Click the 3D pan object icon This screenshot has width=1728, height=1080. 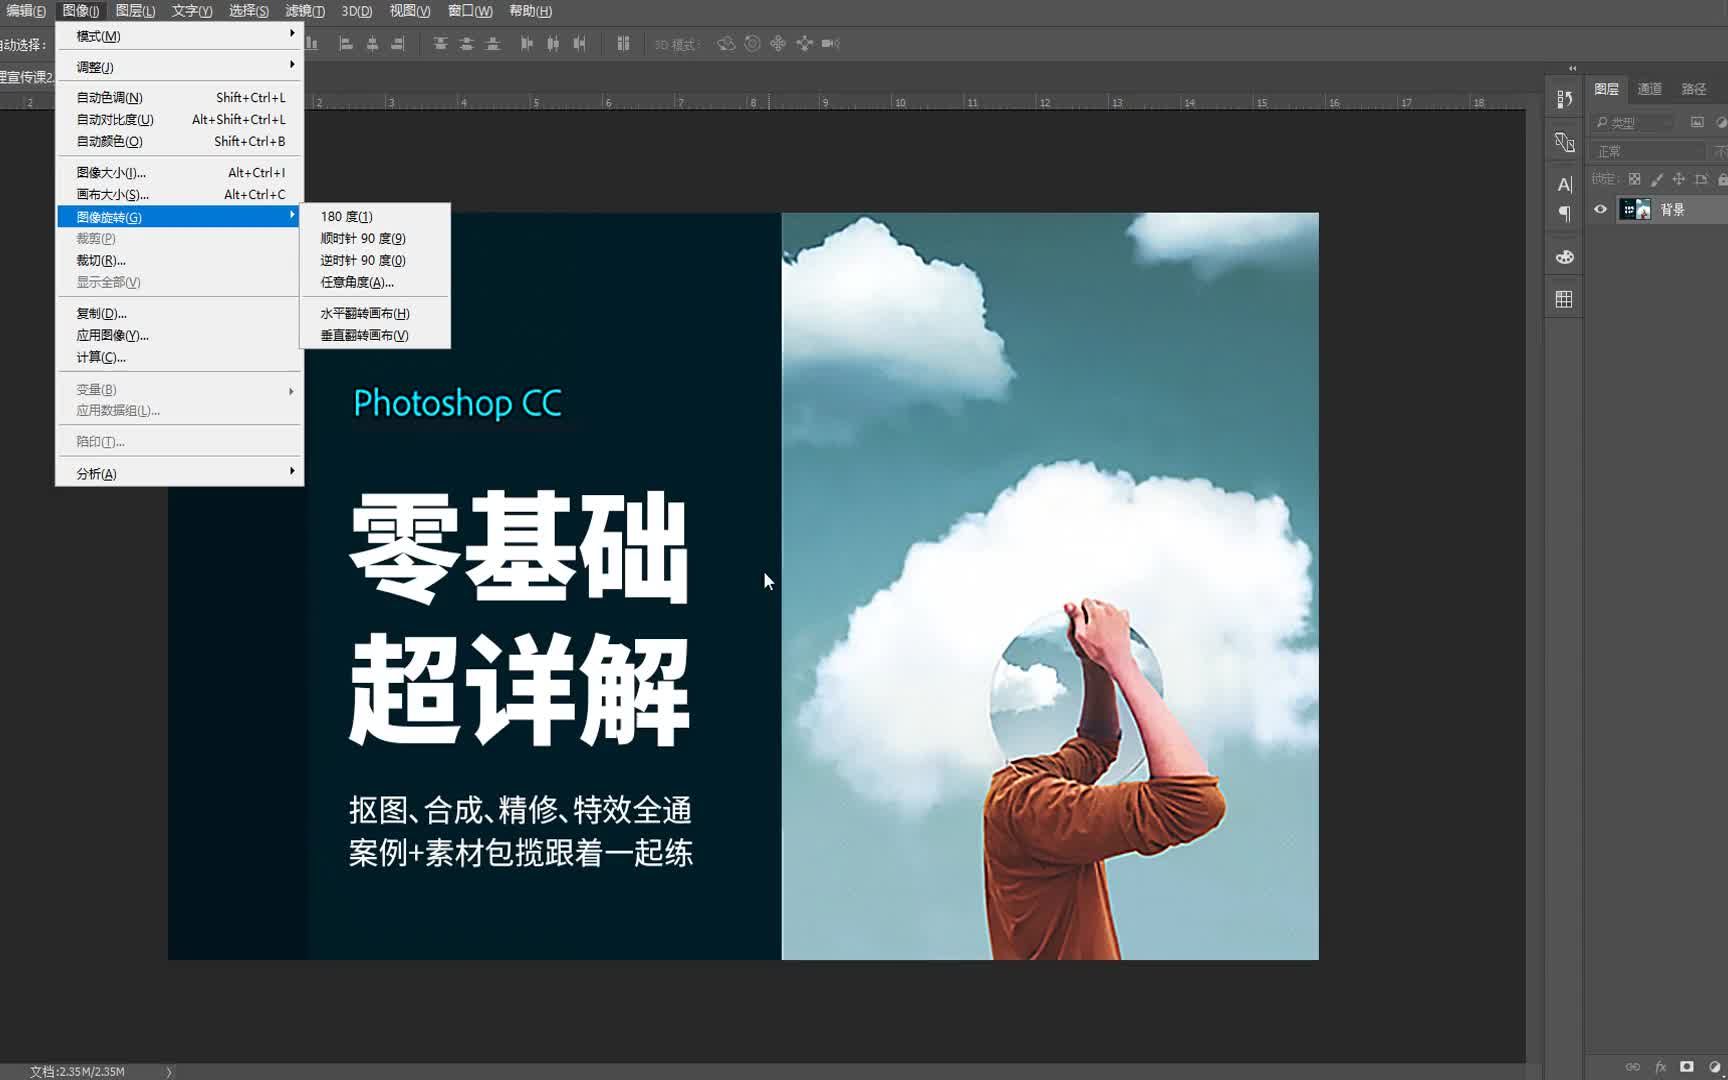point(778,44)
